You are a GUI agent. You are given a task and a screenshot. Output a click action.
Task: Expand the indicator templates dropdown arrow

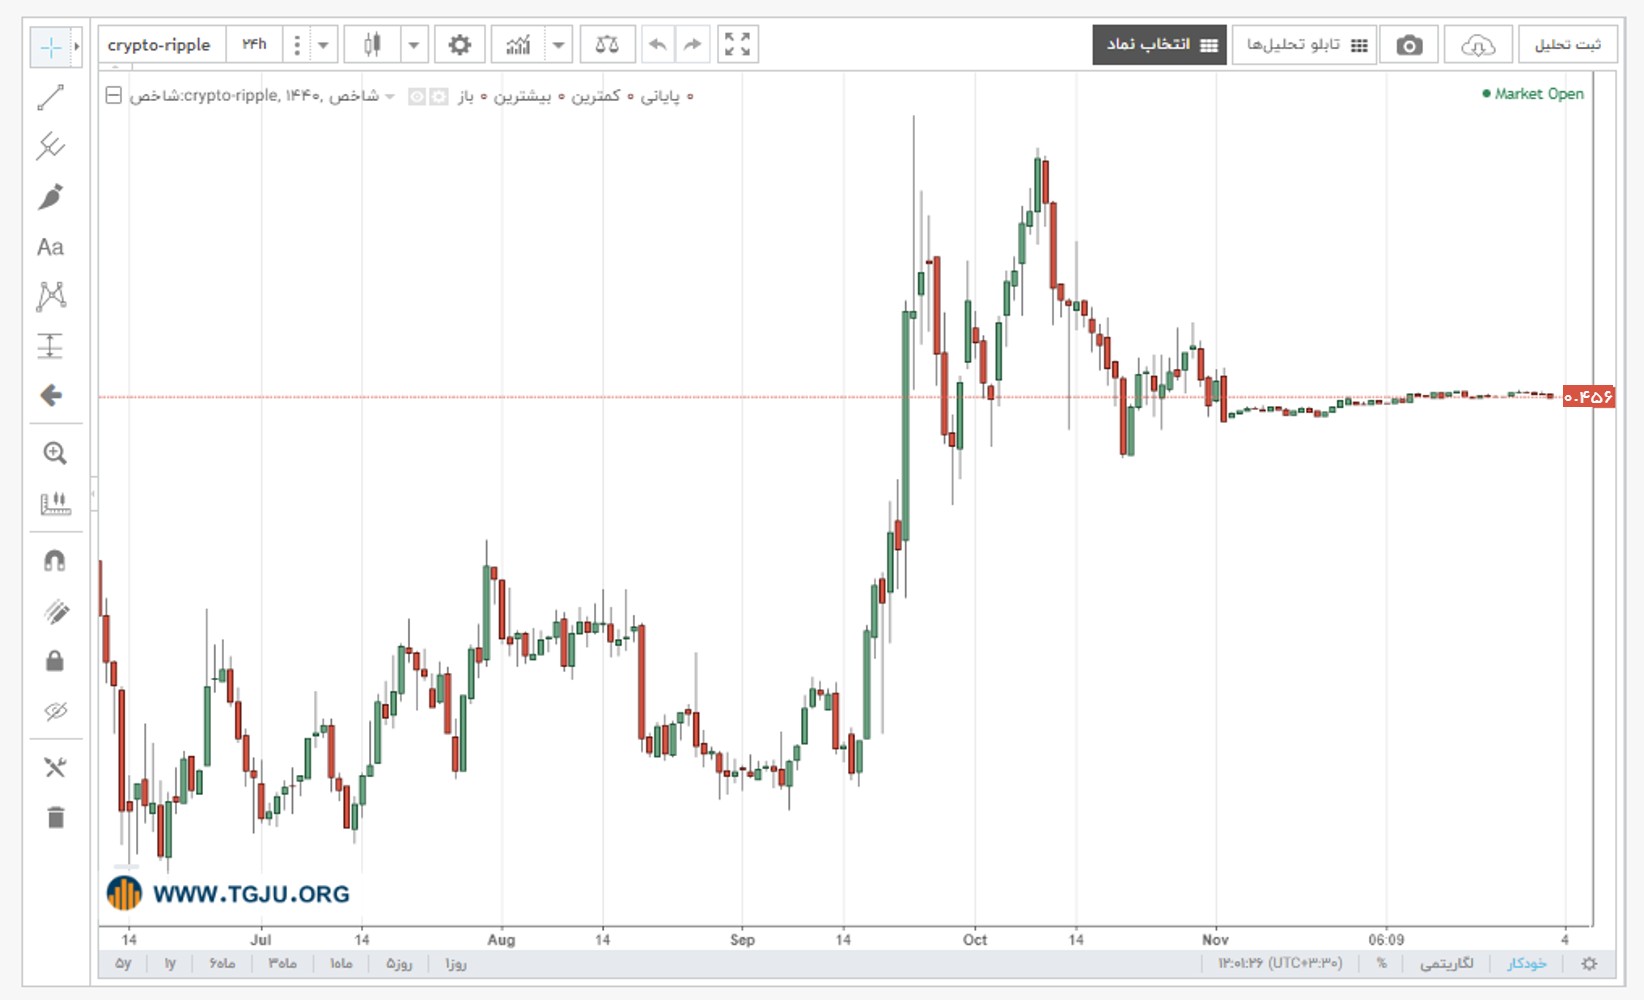coord(559,45)
